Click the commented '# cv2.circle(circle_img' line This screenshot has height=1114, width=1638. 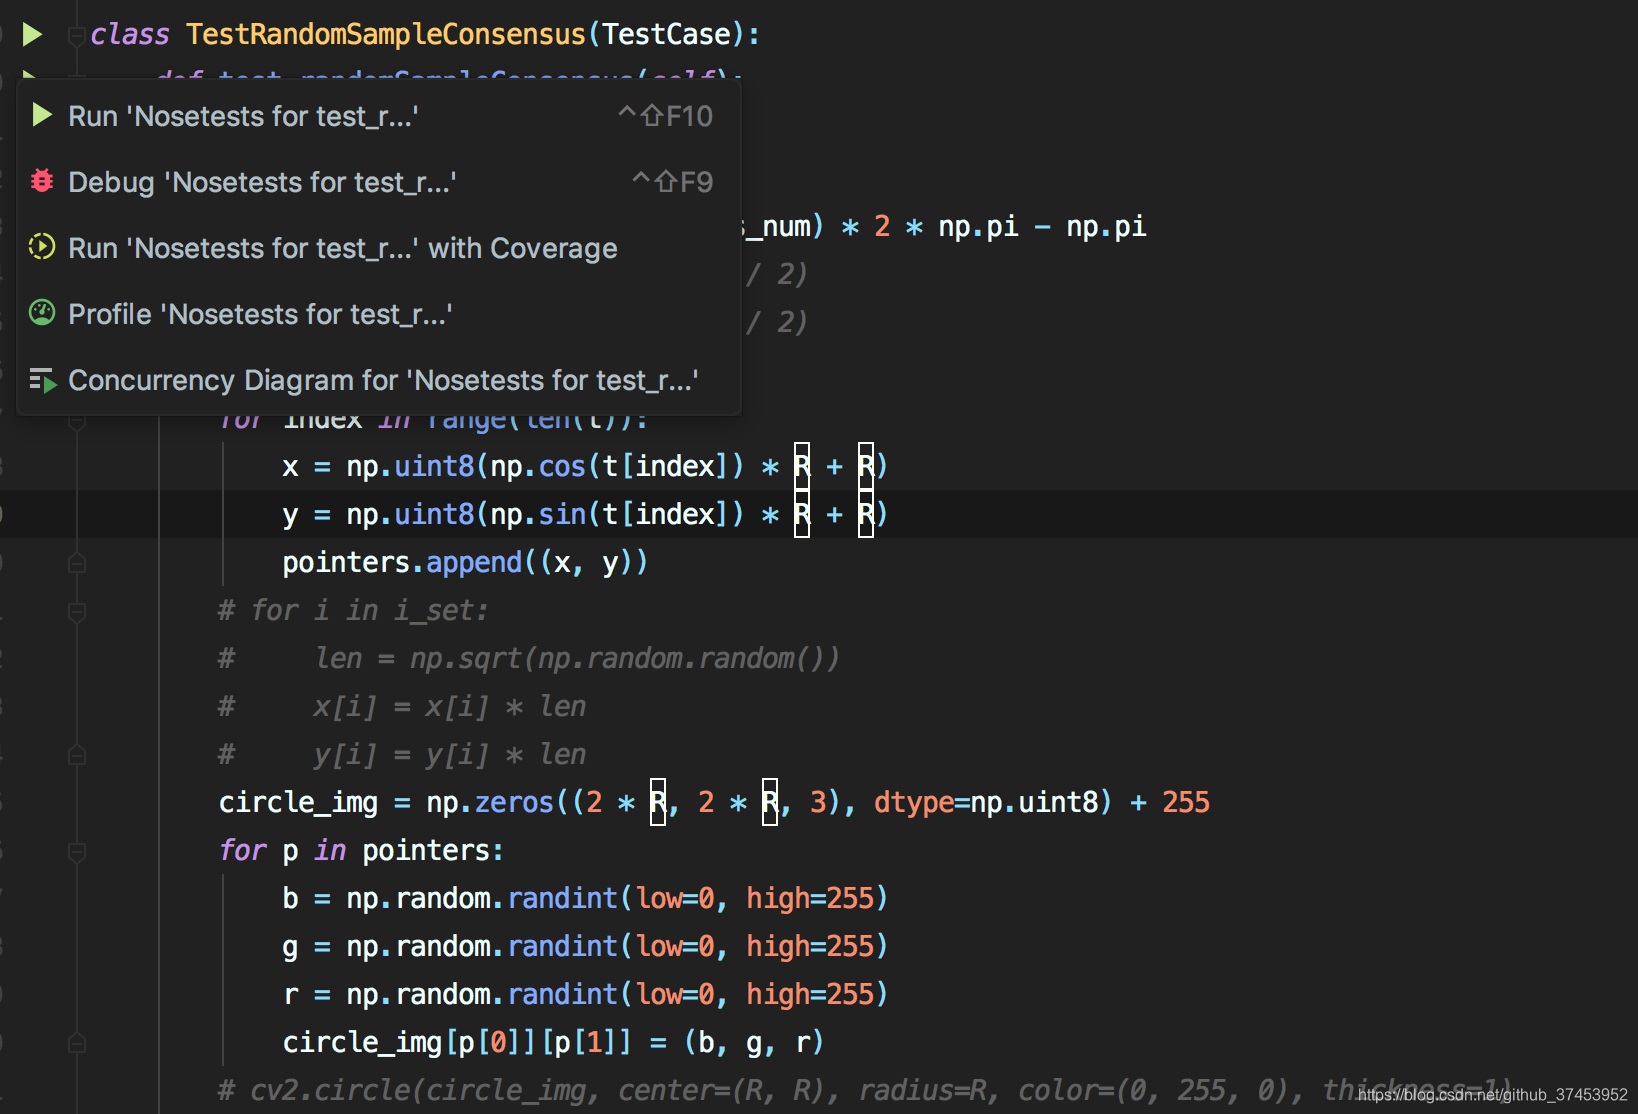click(x=865, y=1090)
